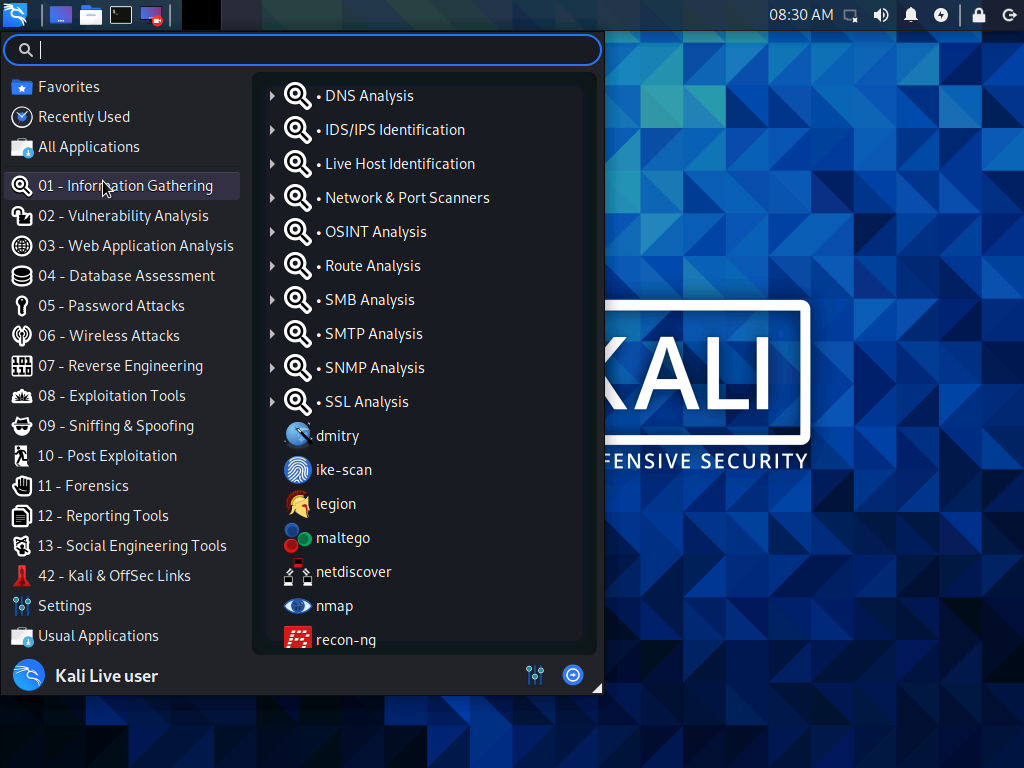Open the Kali dragon applications menu button
The height and width of the screenshot is (768, 1024).
pos(14,14)
